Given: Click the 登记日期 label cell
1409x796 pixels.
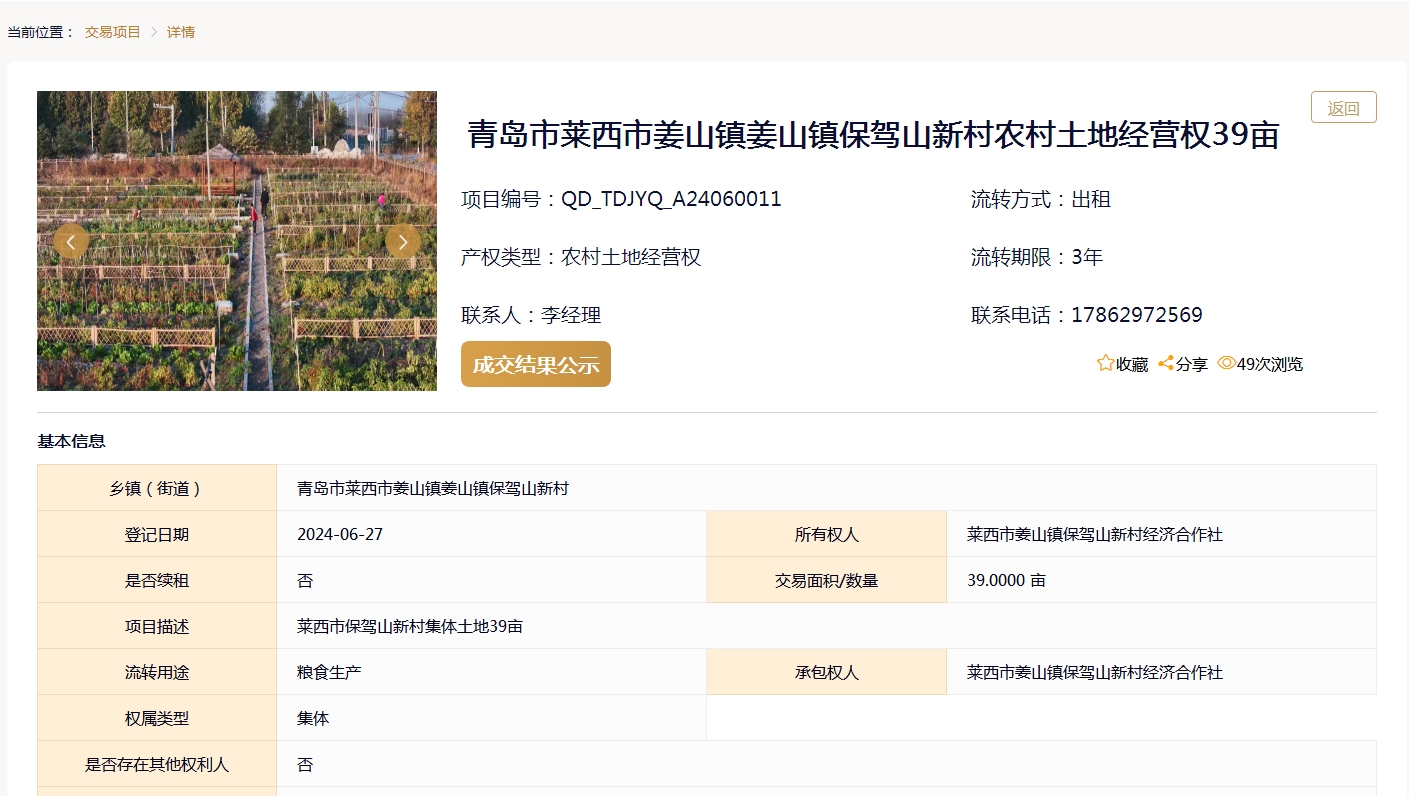Looking at the screenshot, I should 157,534.
